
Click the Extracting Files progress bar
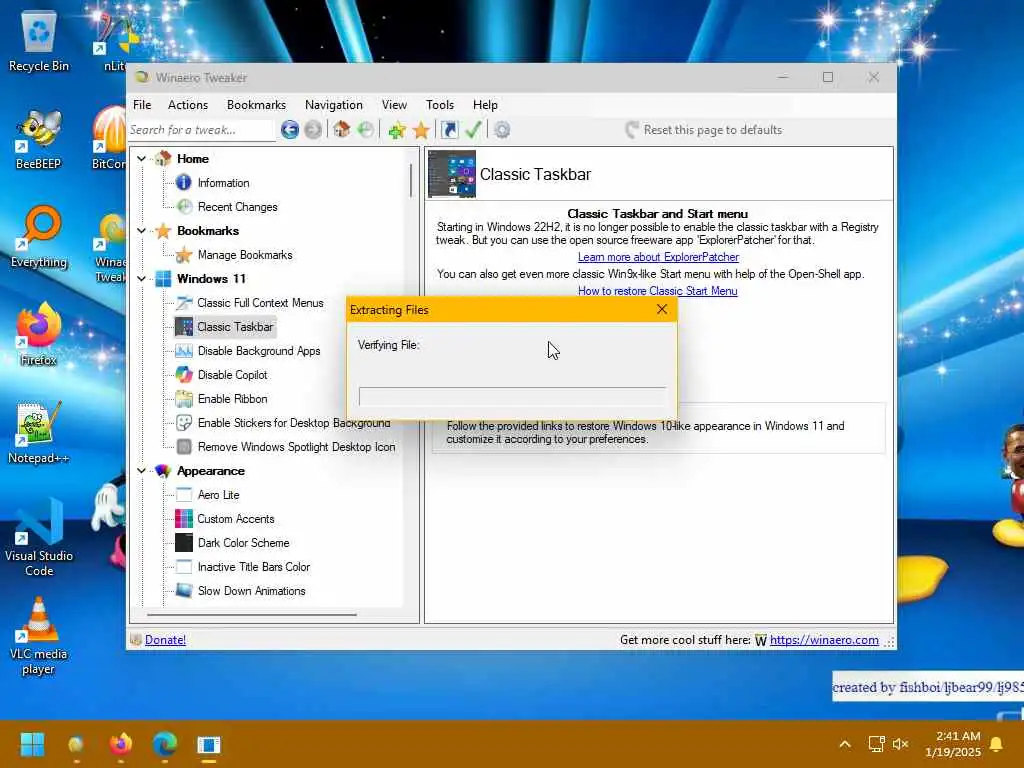(513, 396)
